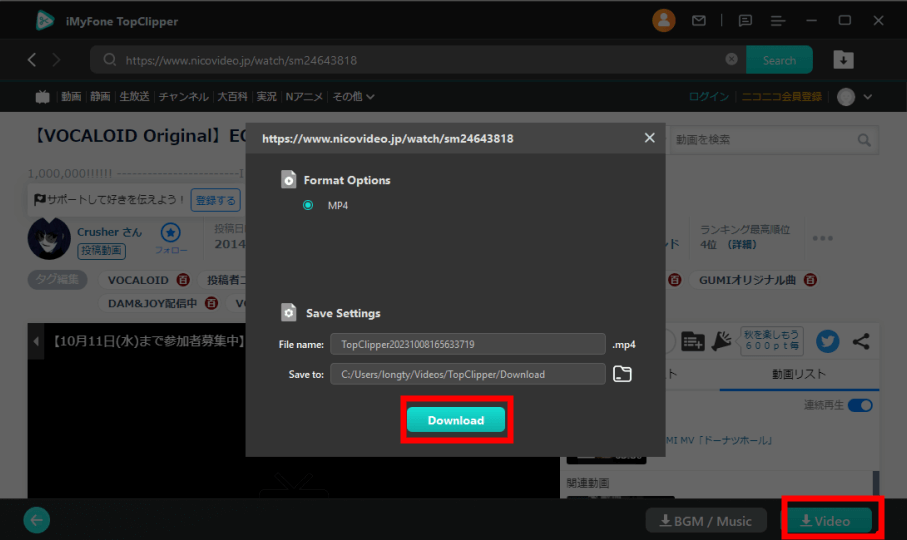This screenshot has width=907, height=540.
Task: Click the add to playlist icon
Action: coord(692,341)
